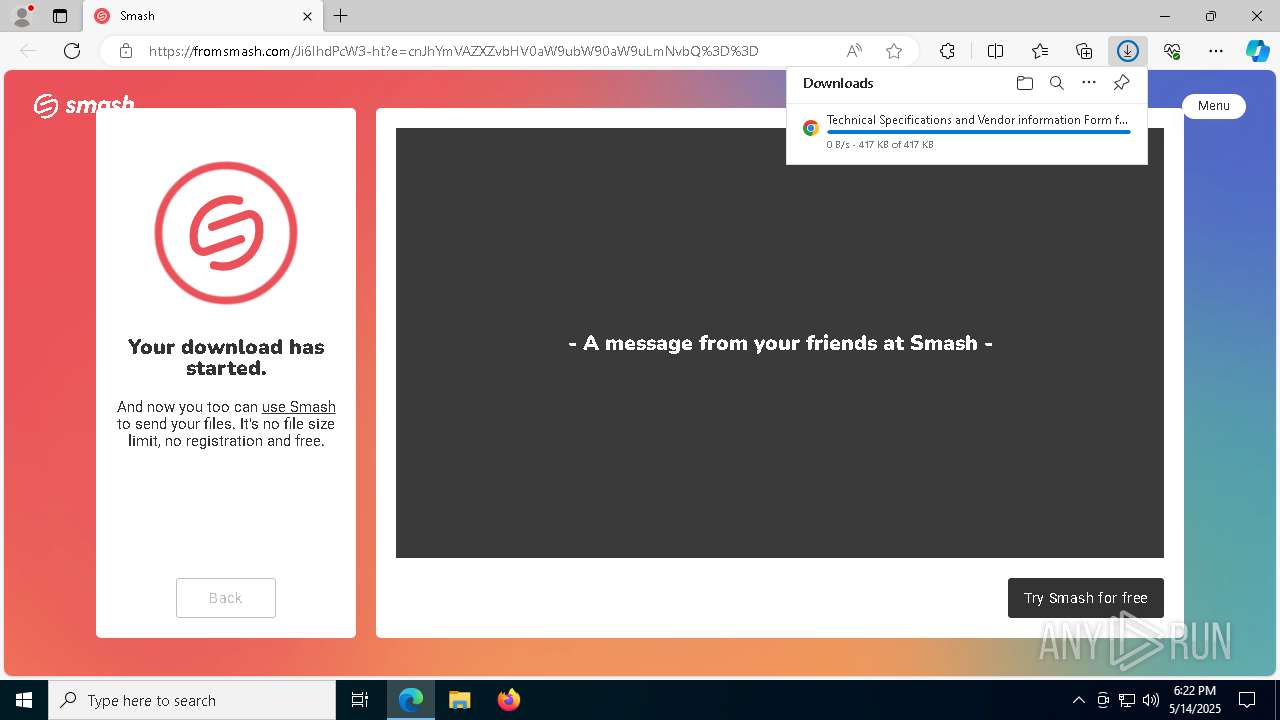Click the Back button
This screenshot has height=720, width=1280.
coord(226,598)
